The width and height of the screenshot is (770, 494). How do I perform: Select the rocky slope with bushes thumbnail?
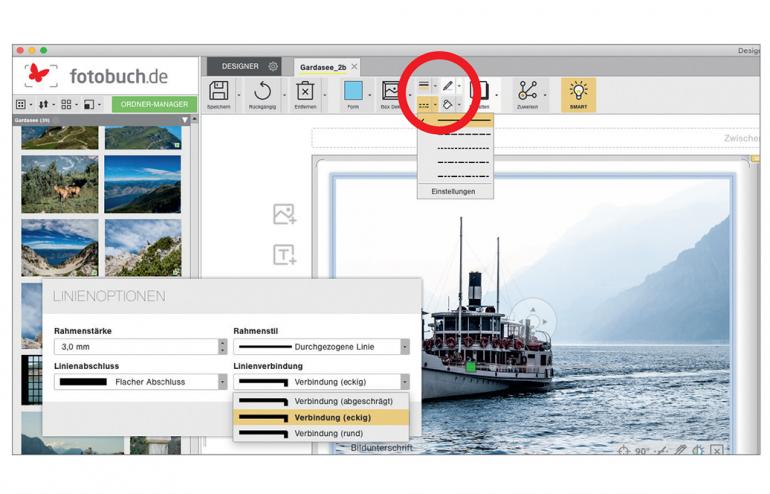(x=142, y=247)
